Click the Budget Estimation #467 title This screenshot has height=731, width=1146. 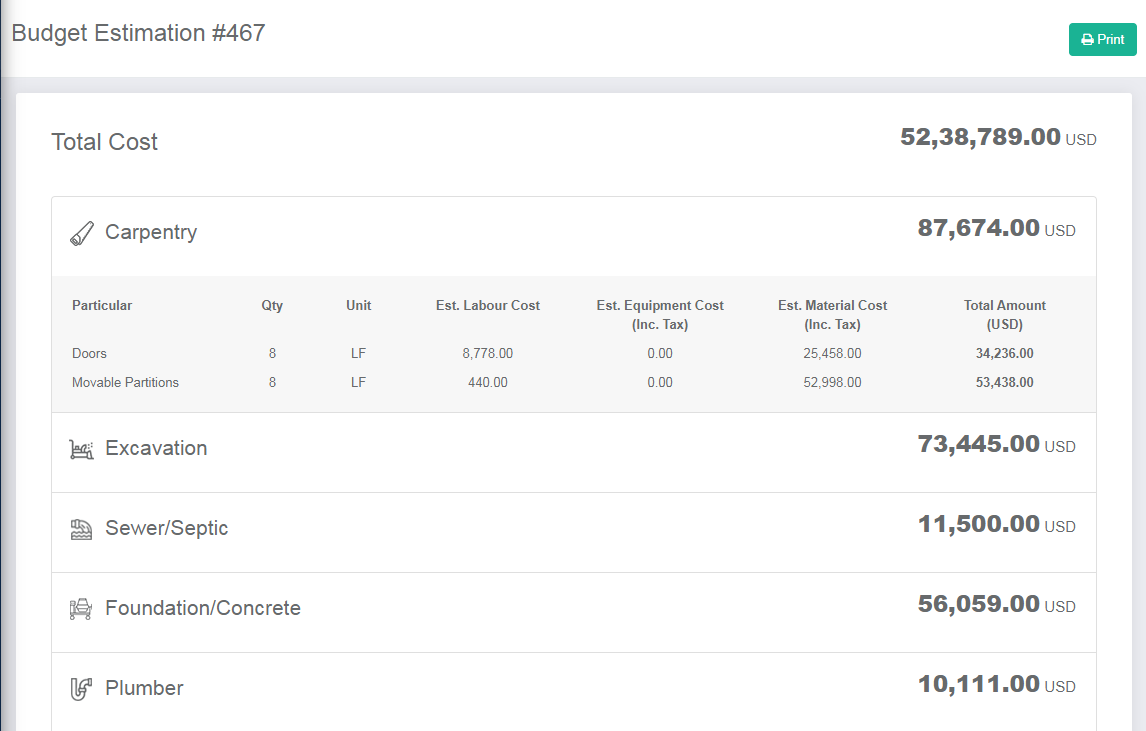[138, 33]
